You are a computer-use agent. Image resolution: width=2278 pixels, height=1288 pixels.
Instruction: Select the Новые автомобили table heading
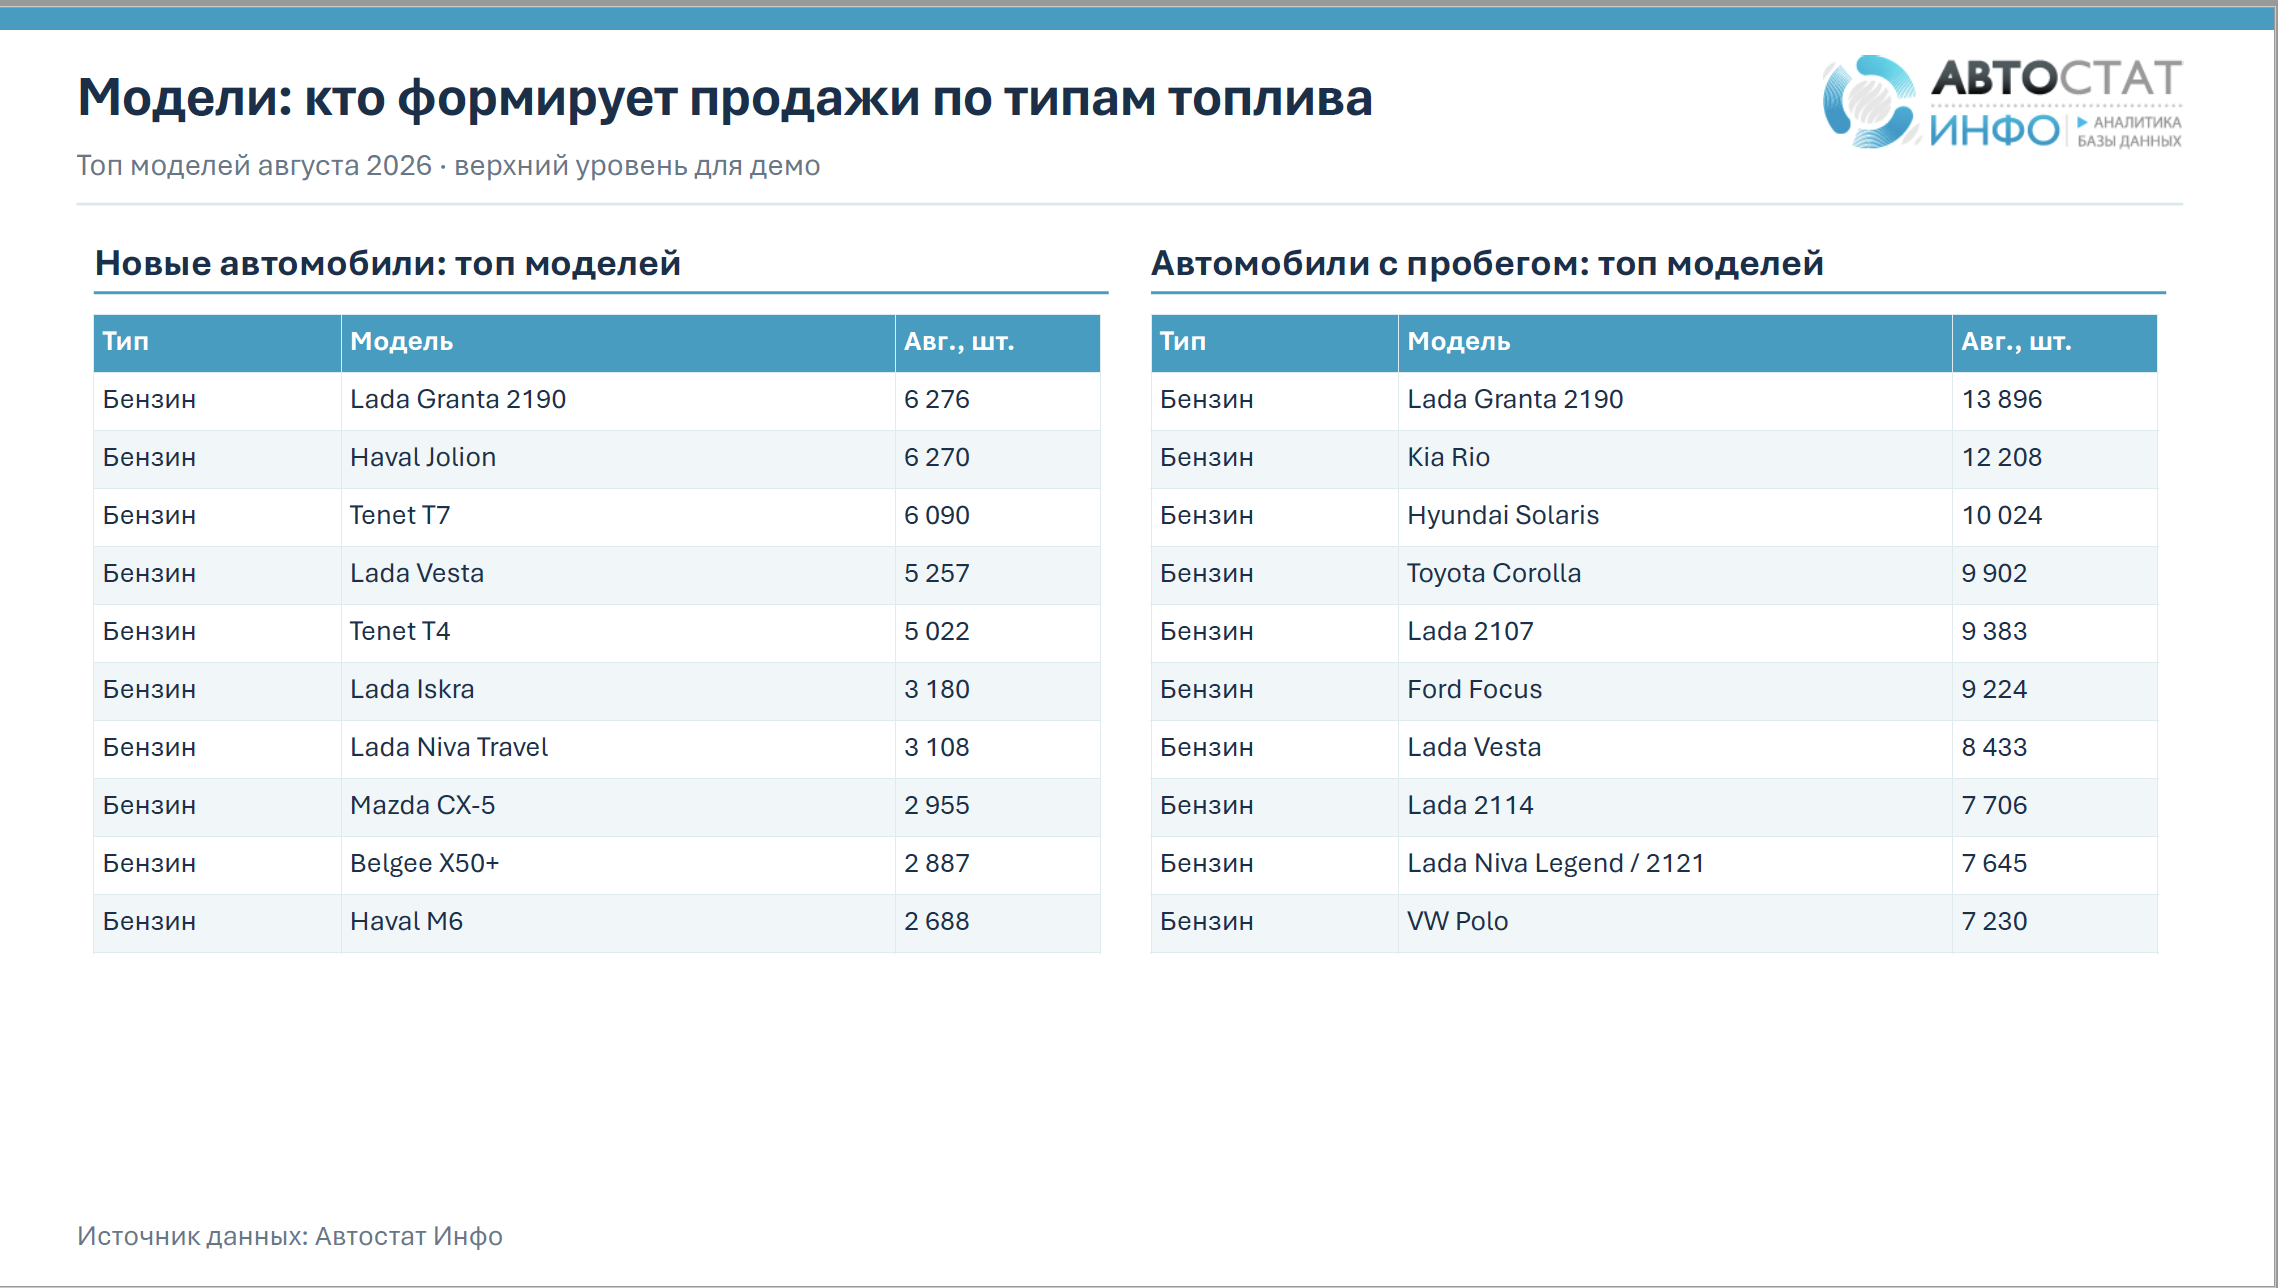pos(388,263)
